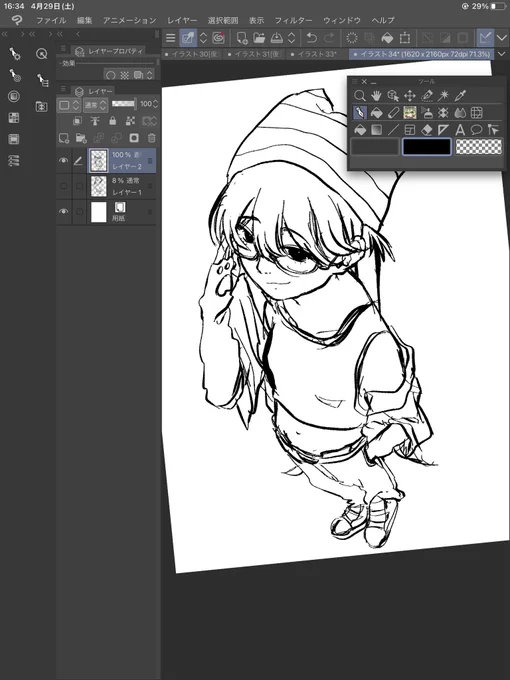Toggle Set as reference layer lighthouse
Image resolution: width=510 pixels, height=680 pixels.
(95, 121)
